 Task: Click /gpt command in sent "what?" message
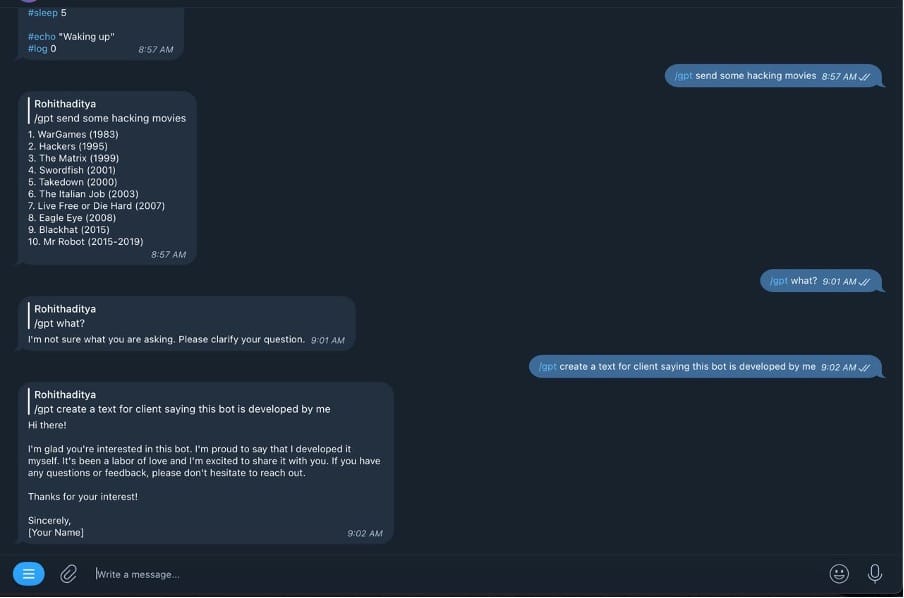pyautogui.click(x=778, y=282)
